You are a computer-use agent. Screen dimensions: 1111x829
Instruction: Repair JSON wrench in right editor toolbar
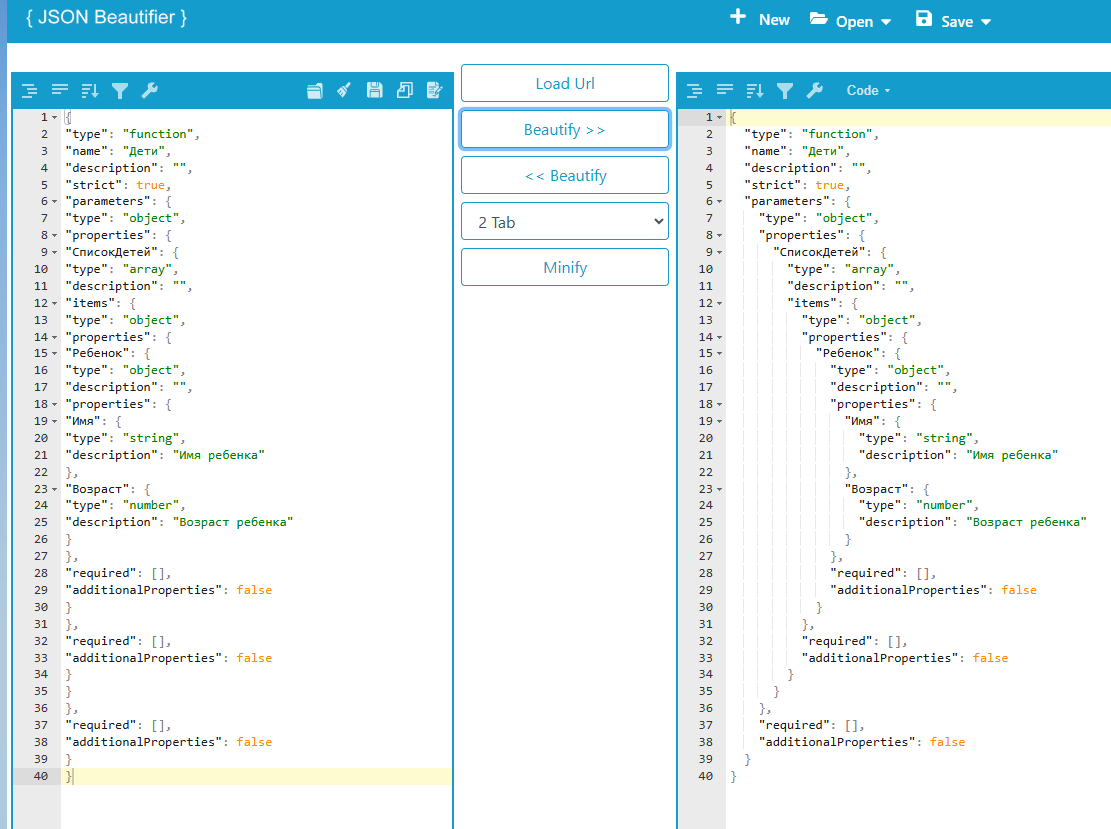pyautogui.click(x=814, y=90)
